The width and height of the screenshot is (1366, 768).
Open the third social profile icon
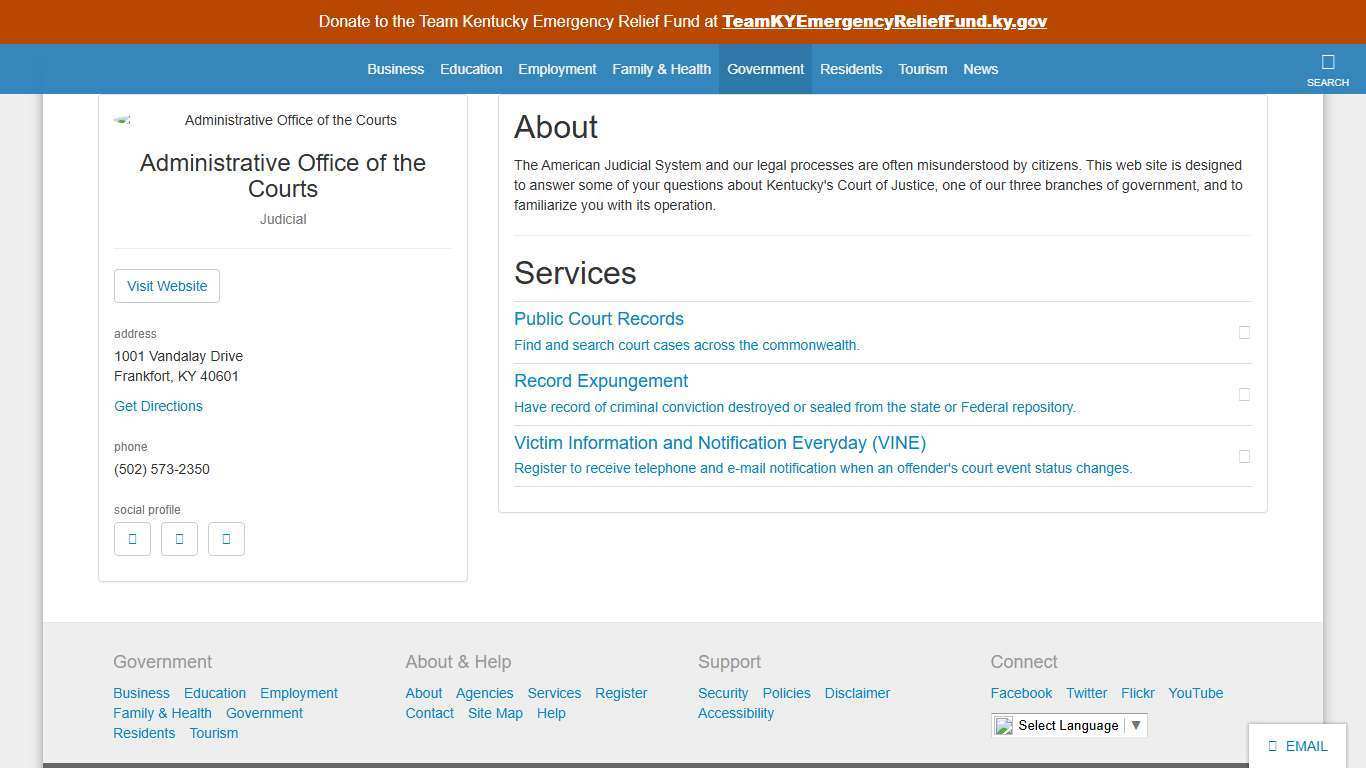[x=226, y=538]
